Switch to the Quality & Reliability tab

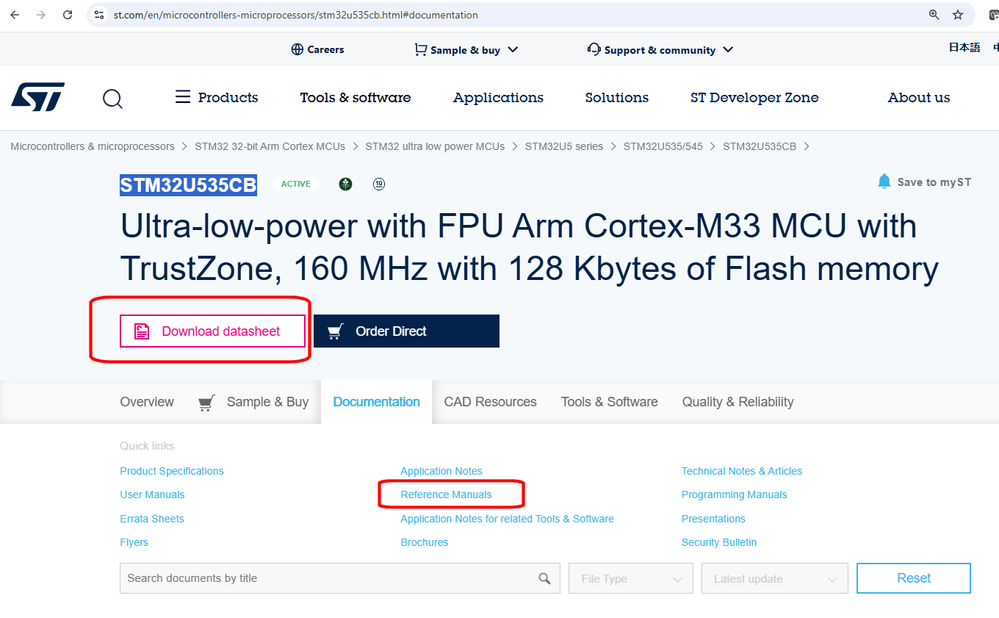point(738,402)
